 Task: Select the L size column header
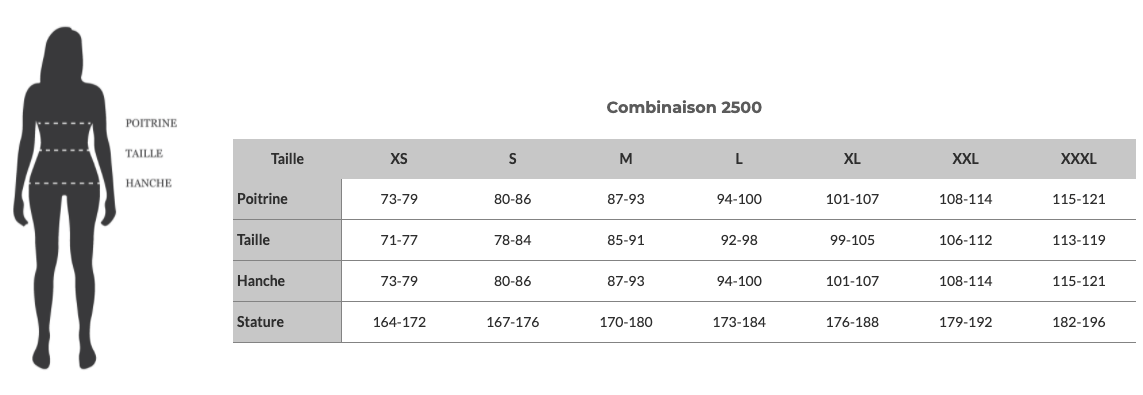[x=738, y=159]
